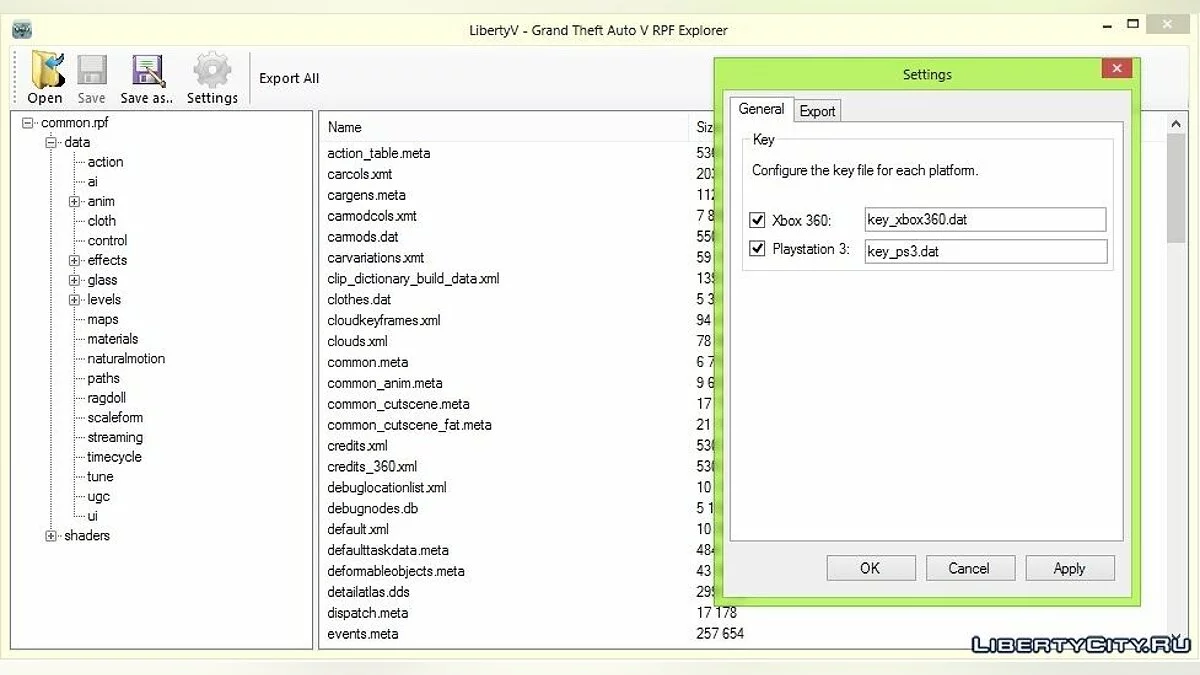This screenshot has width=1200, height=675.
Task: Toggle the Playstation 3 key checkbox
Action: (x=757, y=249)
